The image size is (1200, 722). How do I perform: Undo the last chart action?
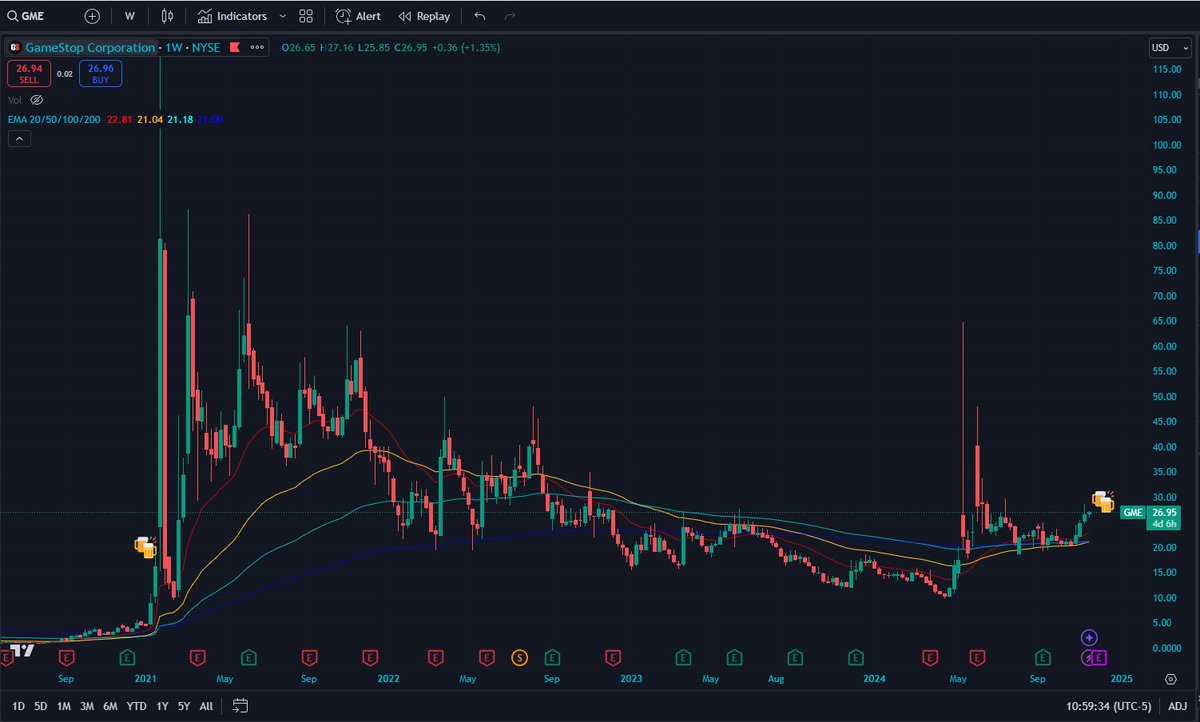[x=480, y=16]
